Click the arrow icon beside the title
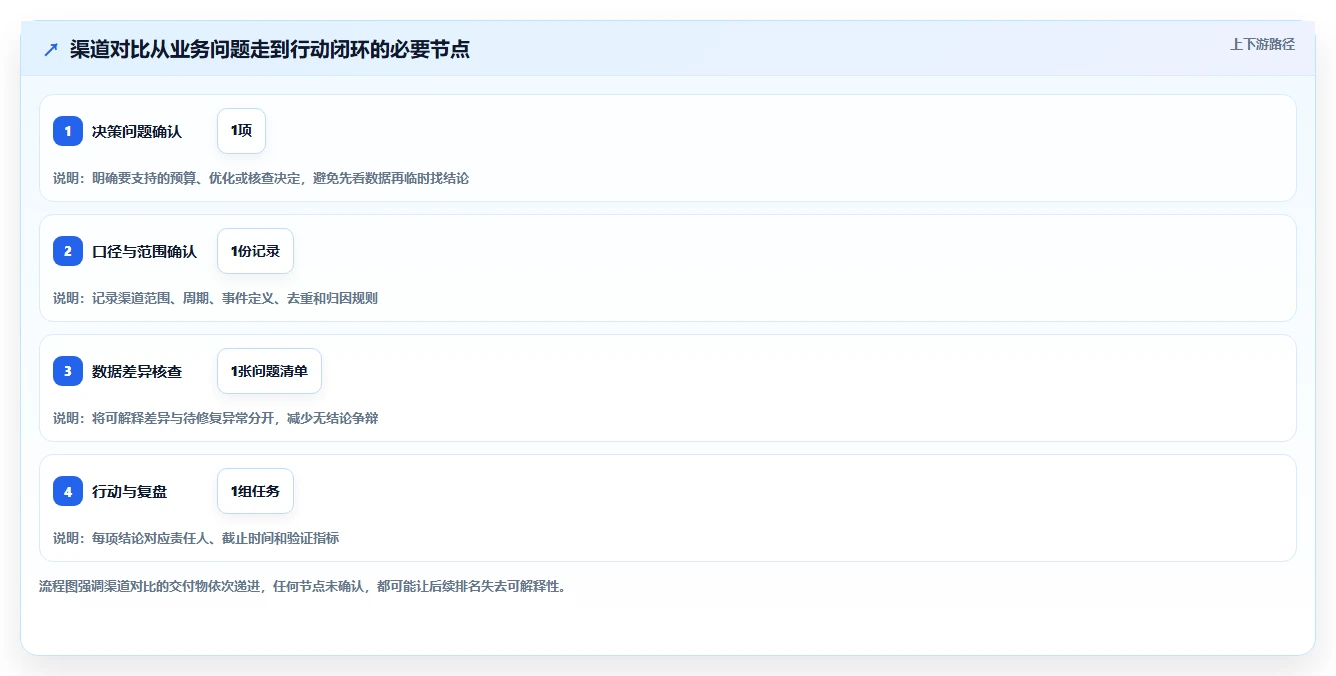This screenshot has height=676, width=1336. click(x=51, y=50)
